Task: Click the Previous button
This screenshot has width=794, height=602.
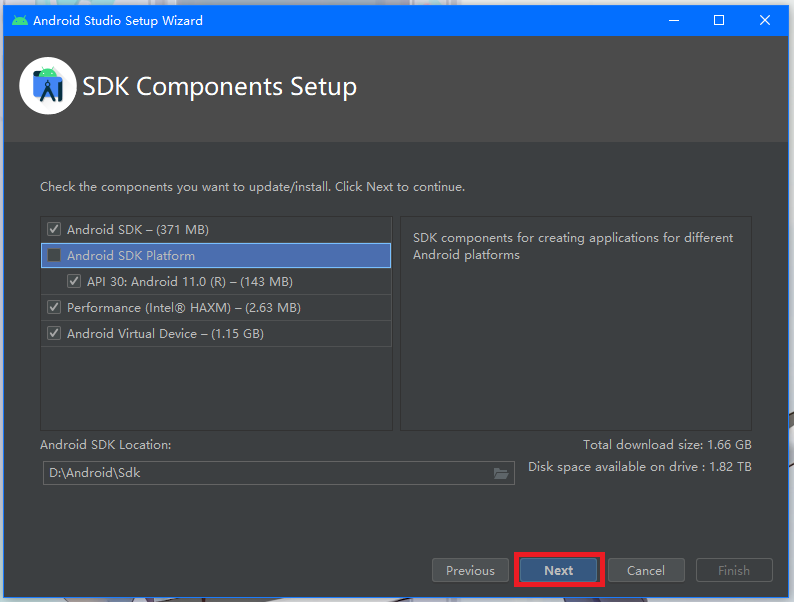Action: pyautogui.click(x=470, y=570)
